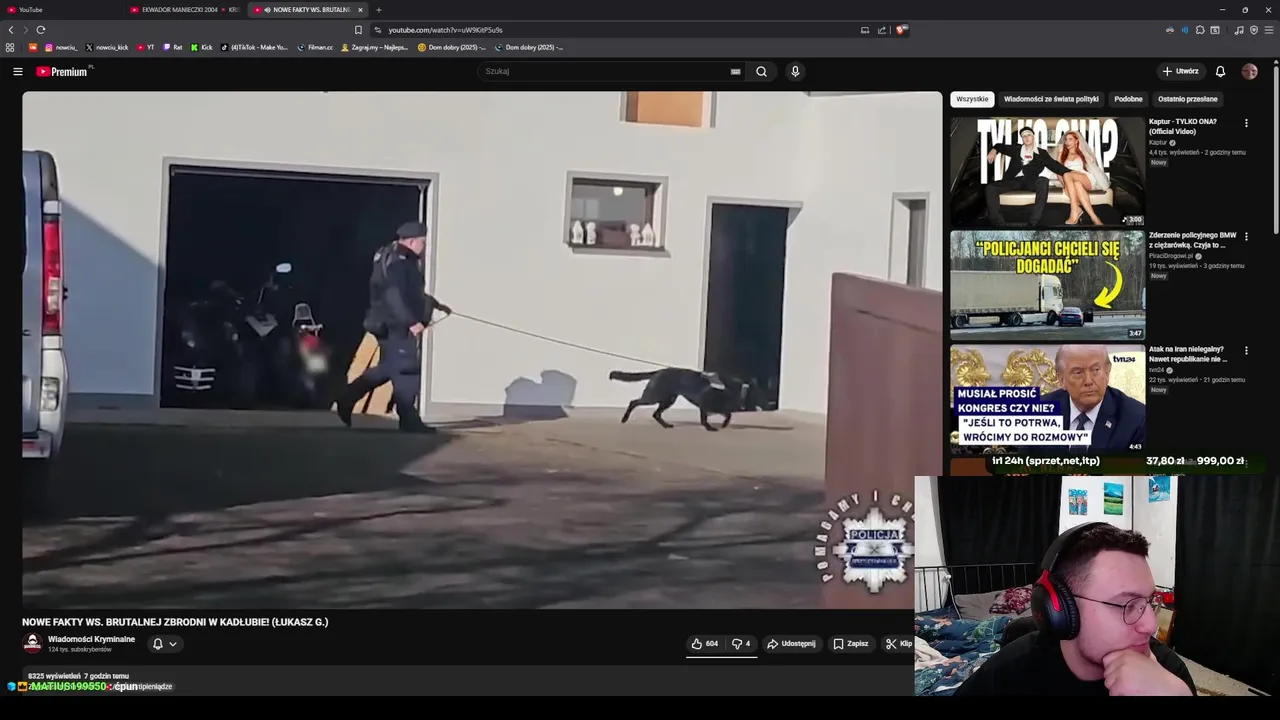Open the wallet icon in browser toolbar

click(x=1215, y=30)
